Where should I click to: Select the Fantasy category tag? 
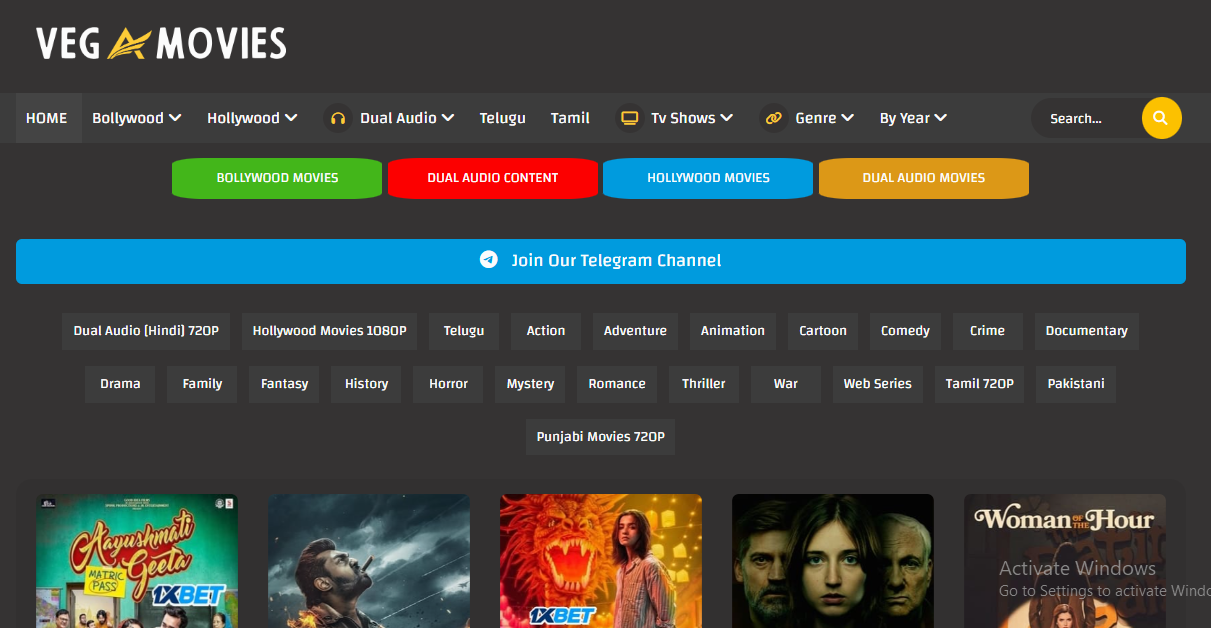point(284,384)
